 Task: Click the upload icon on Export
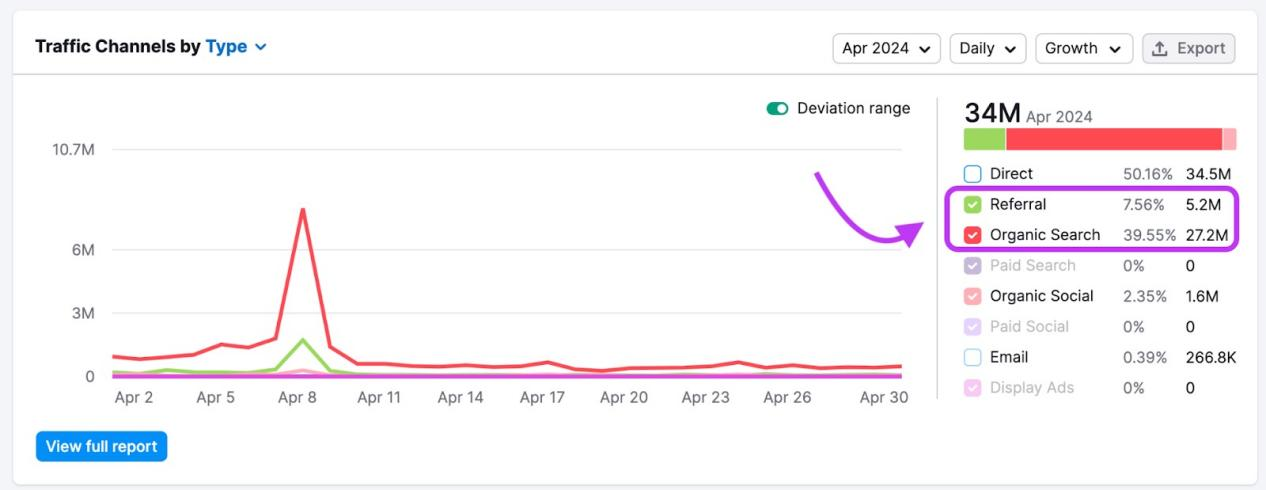coord(1160,48)
